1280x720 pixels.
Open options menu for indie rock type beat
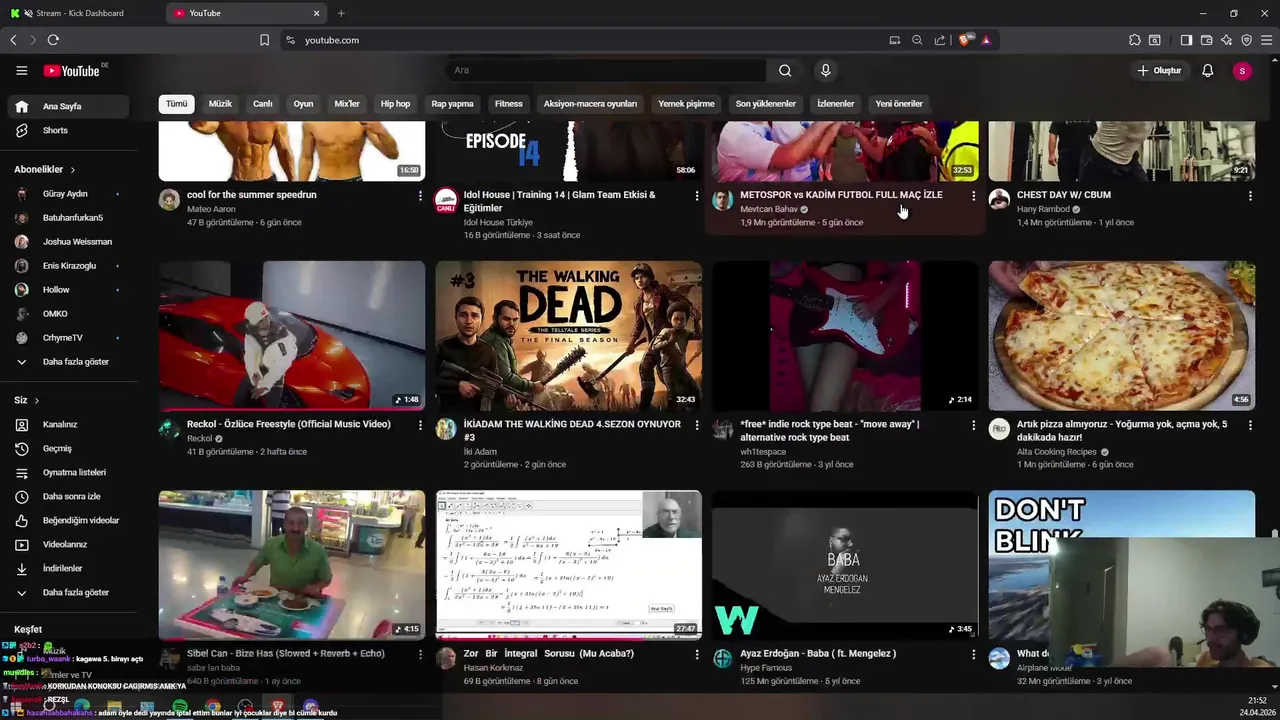coord(973,425)
